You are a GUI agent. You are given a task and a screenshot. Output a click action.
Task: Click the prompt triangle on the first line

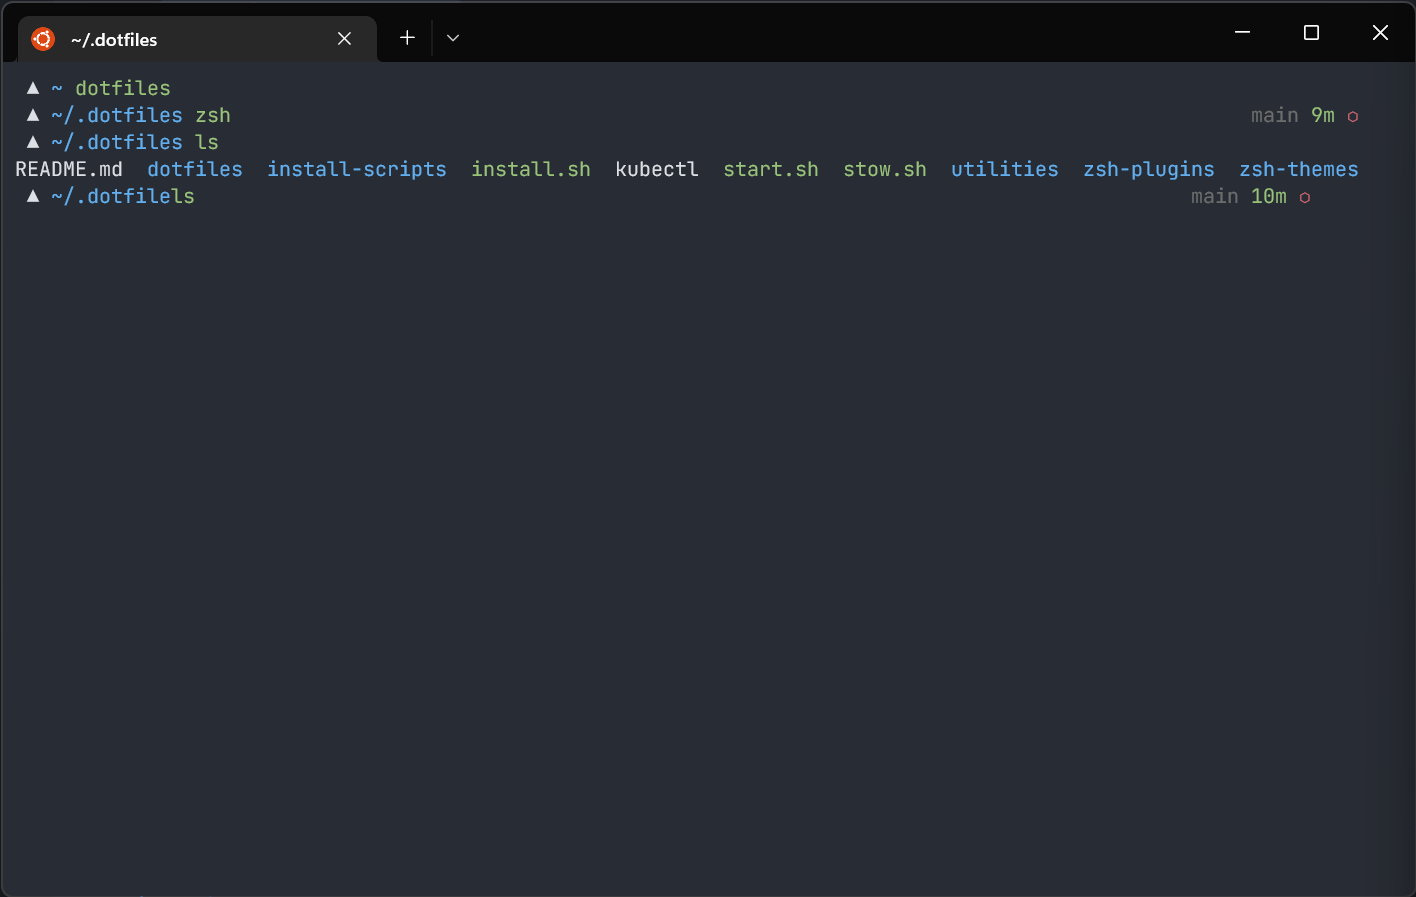coord(32,88)
